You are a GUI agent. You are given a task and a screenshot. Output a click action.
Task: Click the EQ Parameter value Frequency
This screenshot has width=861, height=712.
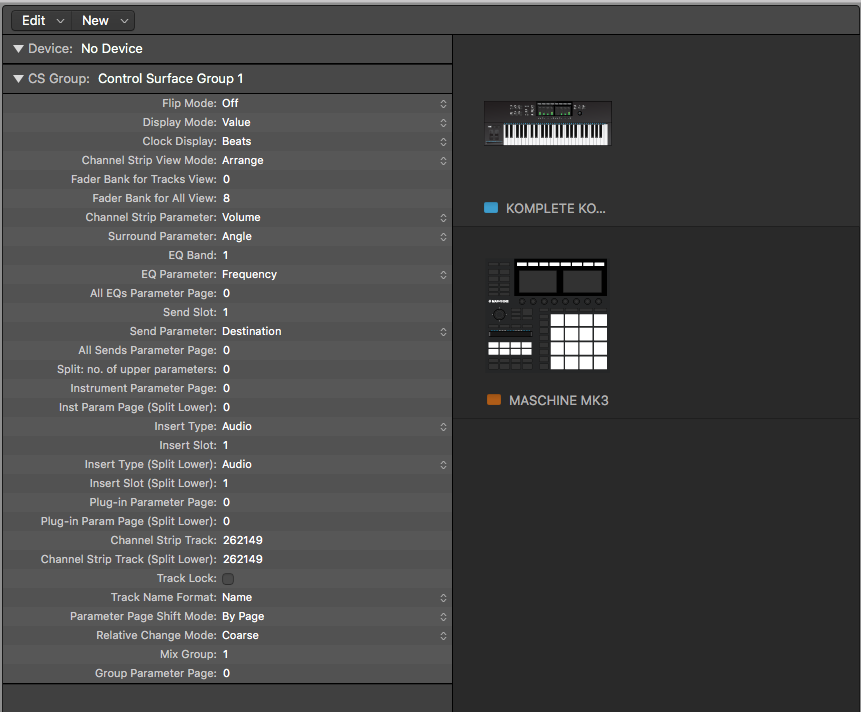249,274
